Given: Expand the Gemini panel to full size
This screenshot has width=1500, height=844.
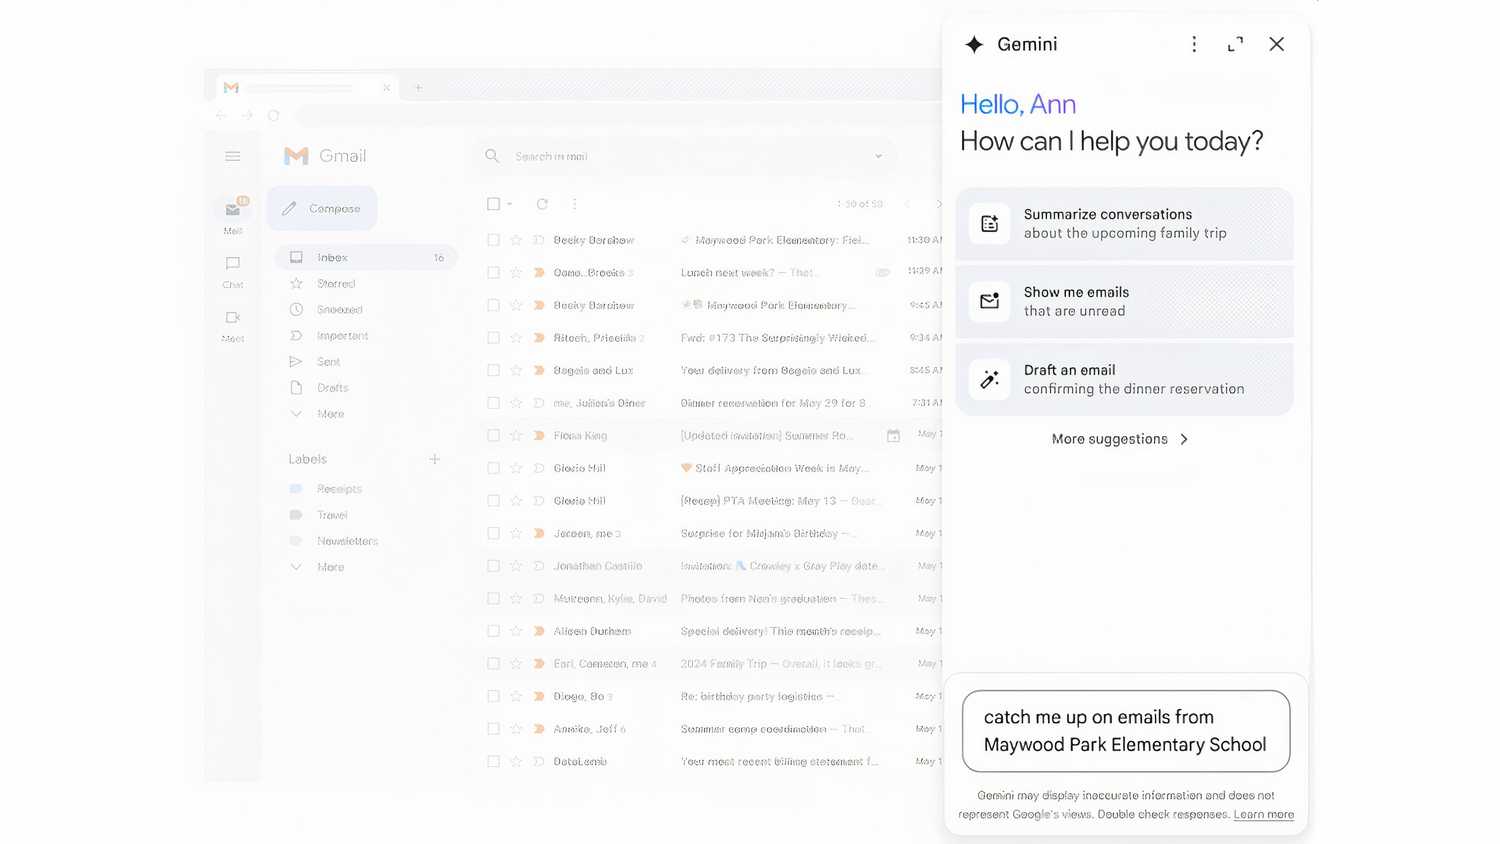Looking at the screenshot, I should click(1235, 44).
